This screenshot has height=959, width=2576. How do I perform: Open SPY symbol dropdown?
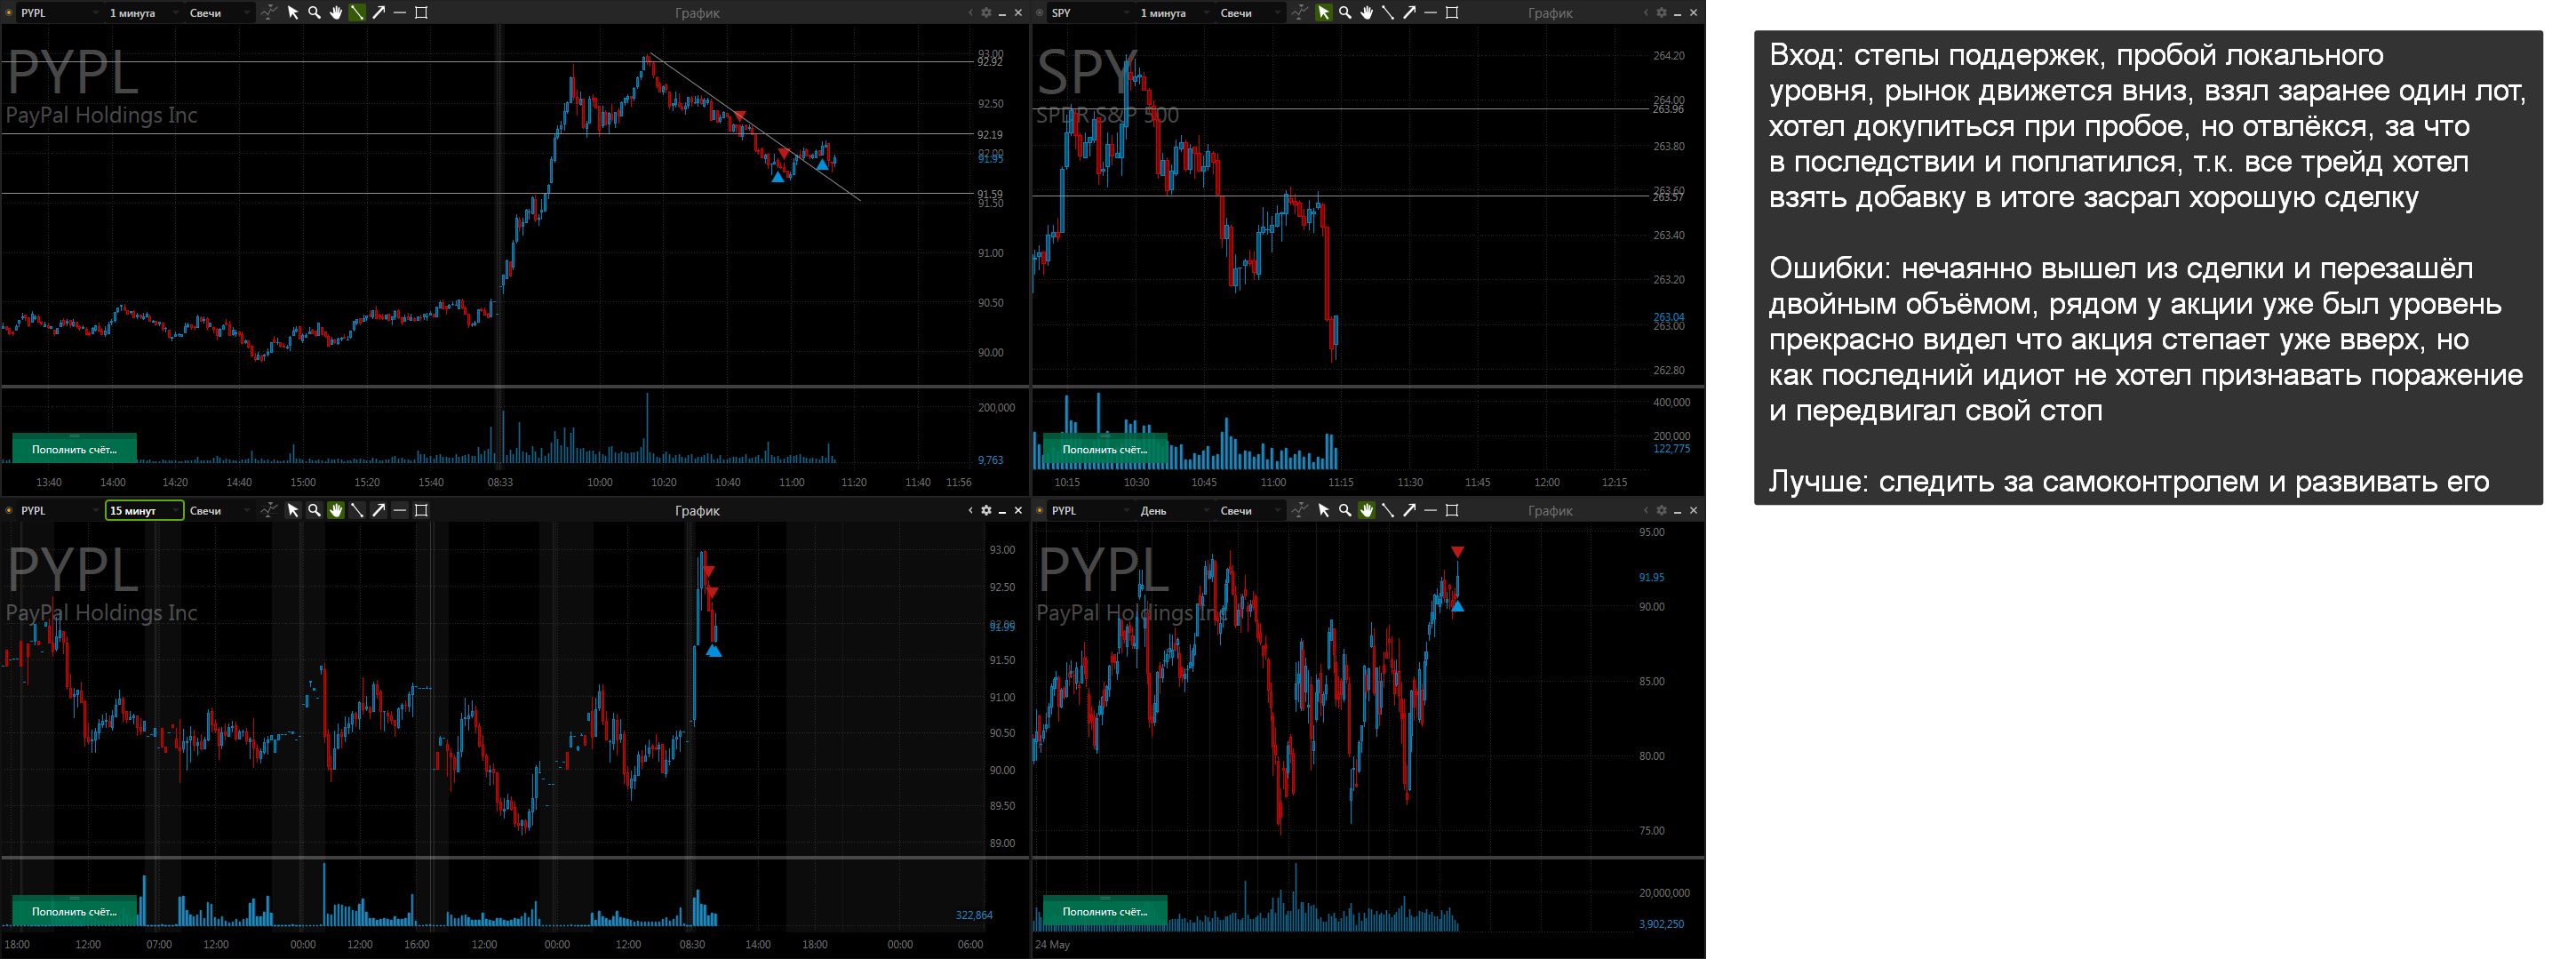tap(1090, 12)
